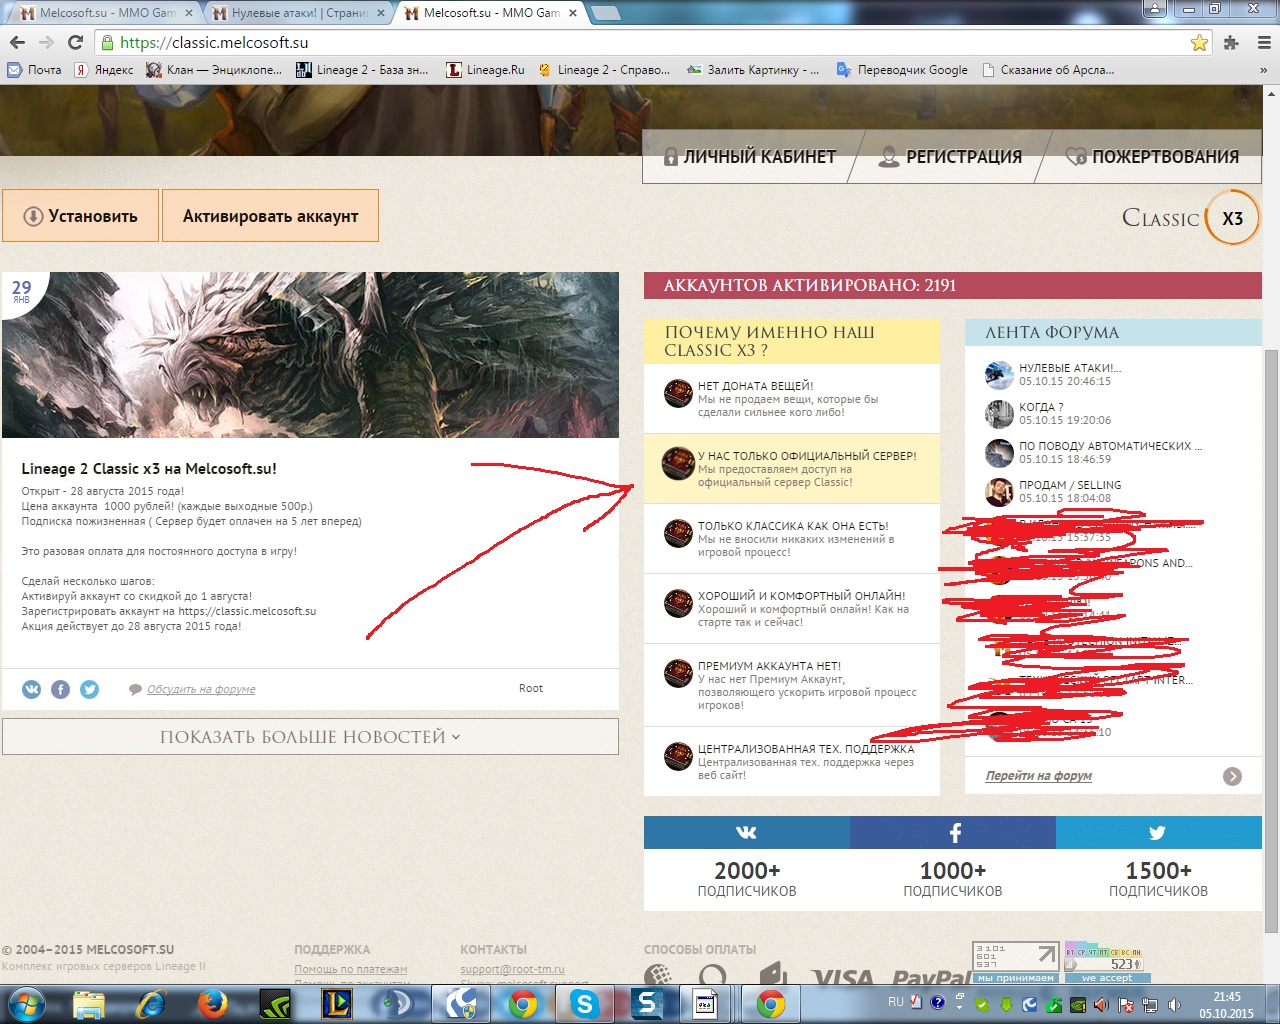
Task: Open the Пожертвования menu item
Action: (x=1152, y=157)
